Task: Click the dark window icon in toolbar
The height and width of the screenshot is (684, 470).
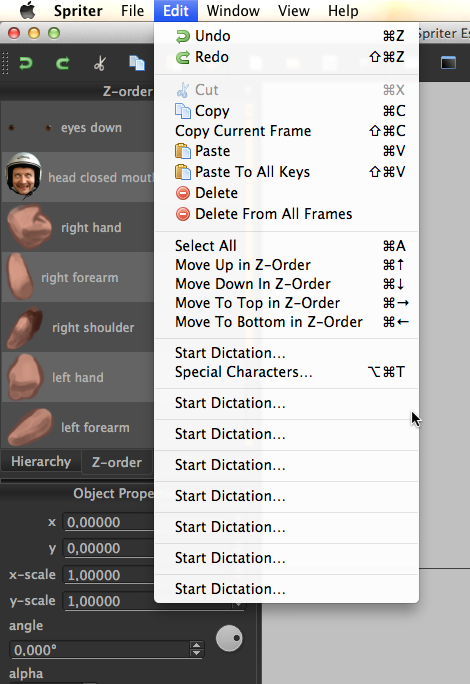Action: 448,63
